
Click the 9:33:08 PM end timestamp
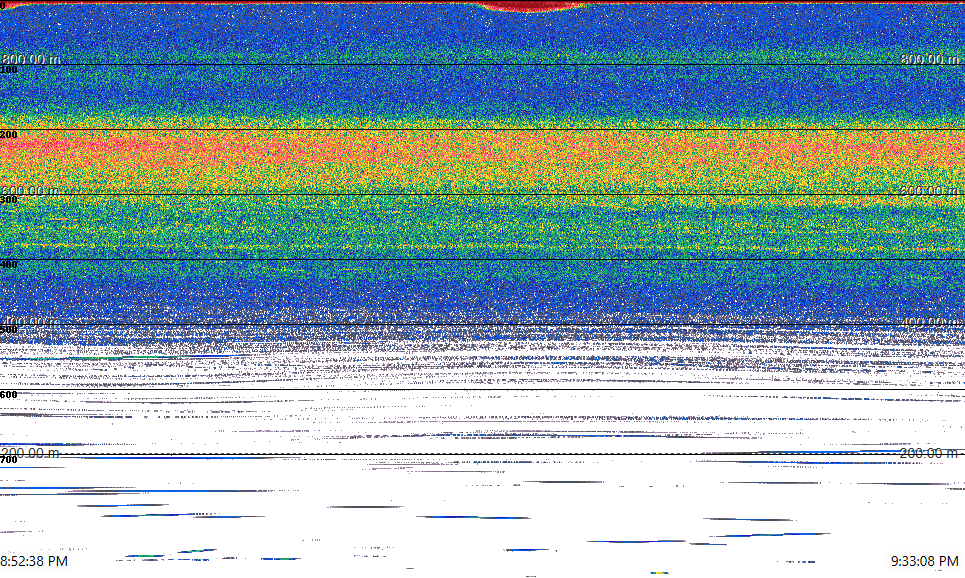[x=924, y=561]
